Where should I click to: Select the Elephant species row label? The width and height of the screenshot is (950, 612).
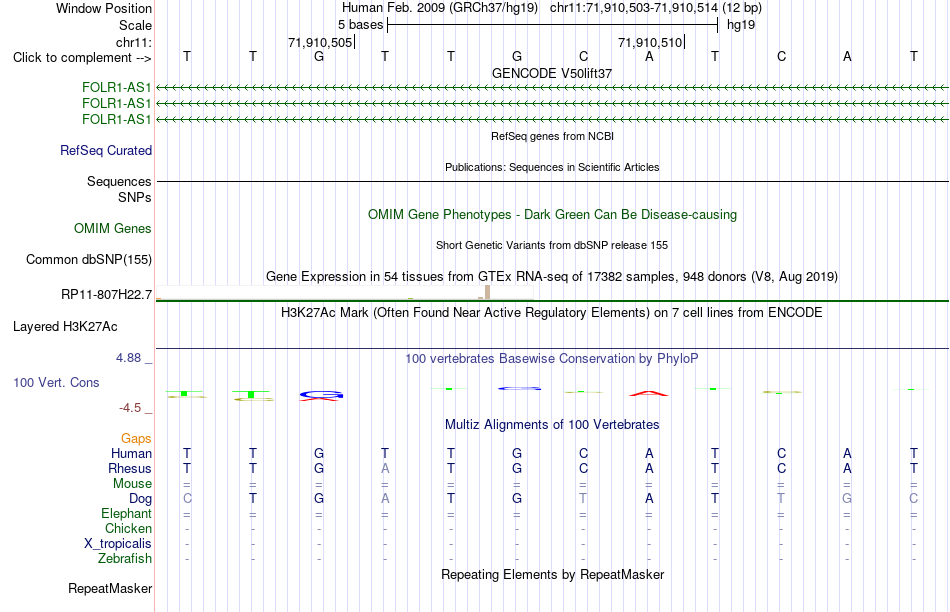[x=127, y=513]
